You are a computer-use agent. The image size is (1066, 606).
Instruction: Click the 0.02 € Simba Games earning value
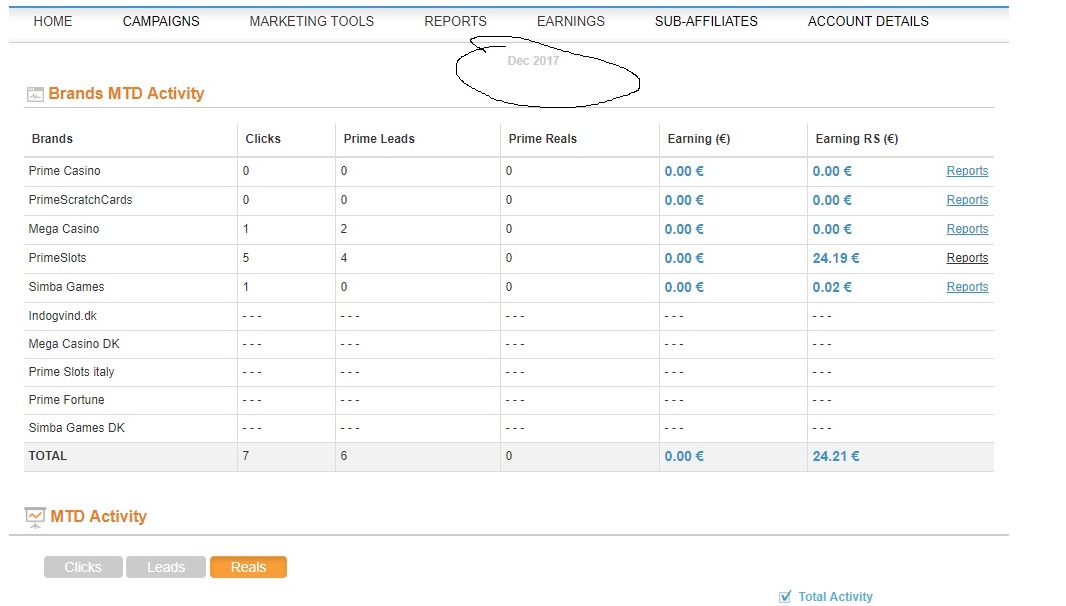click(832, 287)
